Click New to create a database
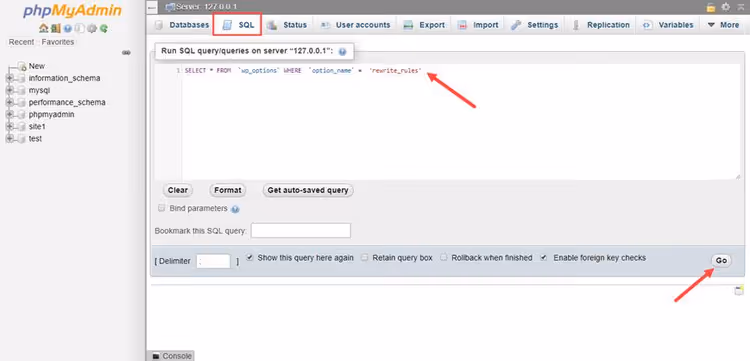Image resolution: width=750 pixels, height=361 pixels. coord(37,66)
